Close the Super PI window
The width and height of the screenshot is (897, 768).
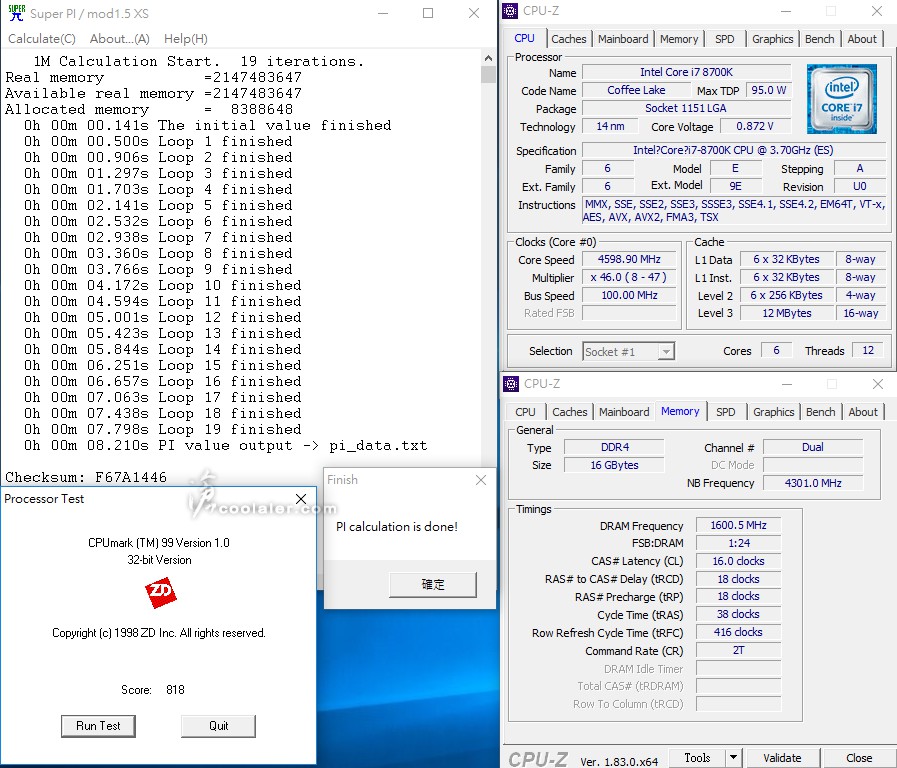click(474, 13)
